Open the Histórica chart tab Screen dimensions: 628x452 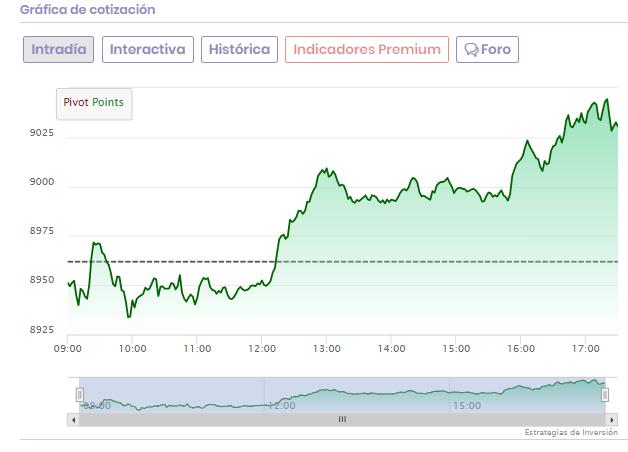[240, 50]
